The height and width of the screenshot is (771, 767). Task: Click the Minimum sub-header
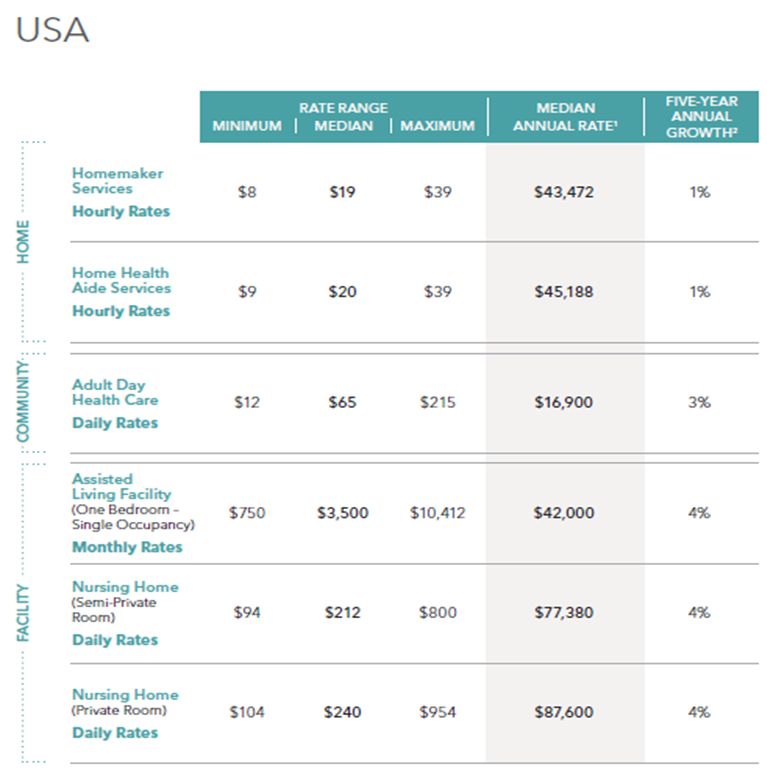247,127
